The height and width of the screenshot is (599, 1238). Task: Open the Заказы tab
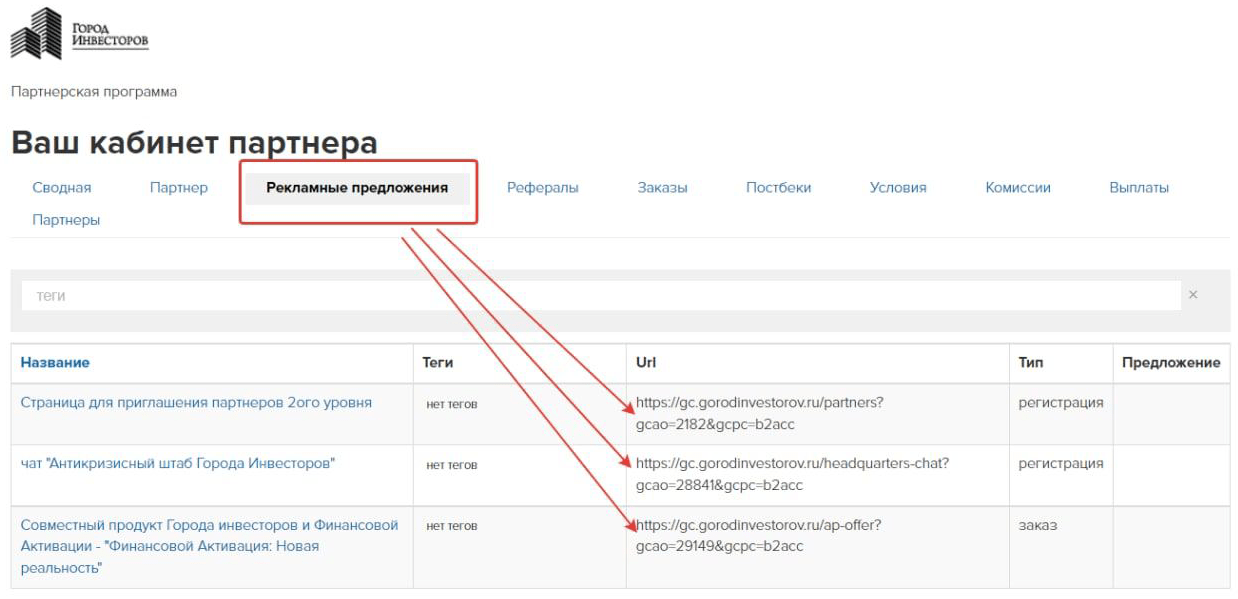662,187
